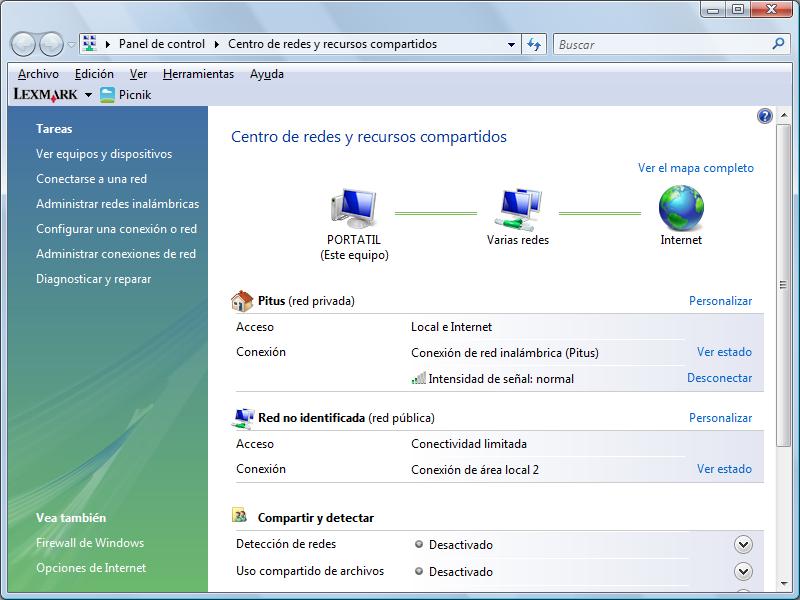Click Desconectar for the Pitus network
The width and height of the screenshot is (800, 600).
(719, 378)
